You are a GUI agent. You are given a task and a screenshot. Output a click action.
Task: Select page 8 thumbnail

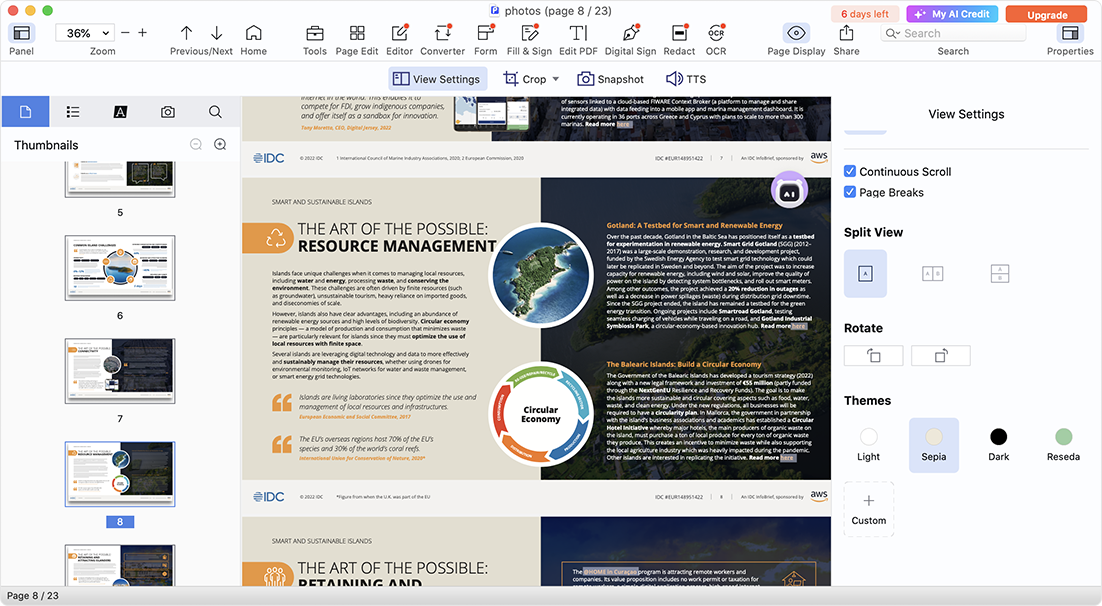pos(120,474)
